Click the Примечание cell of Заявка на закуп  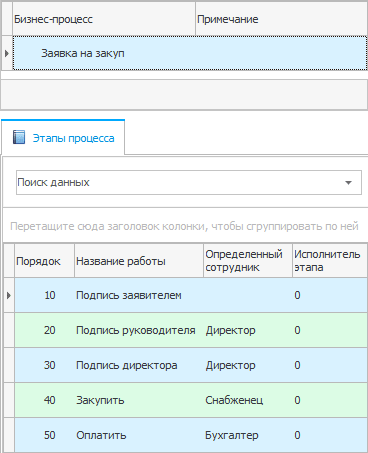pyautogui.click(x=282, y=53)
